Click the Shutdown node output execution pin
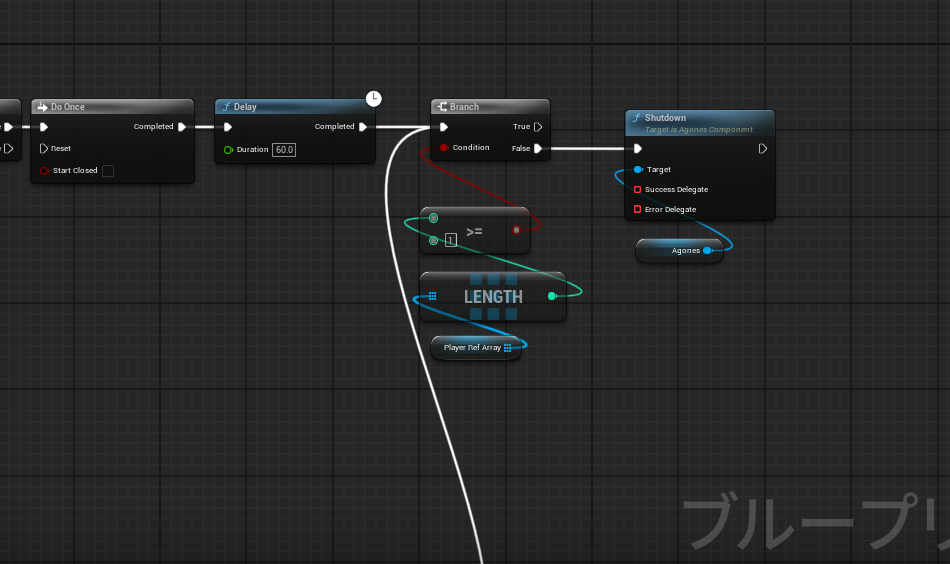The image size is (950, 564). [x=763, y=149]
